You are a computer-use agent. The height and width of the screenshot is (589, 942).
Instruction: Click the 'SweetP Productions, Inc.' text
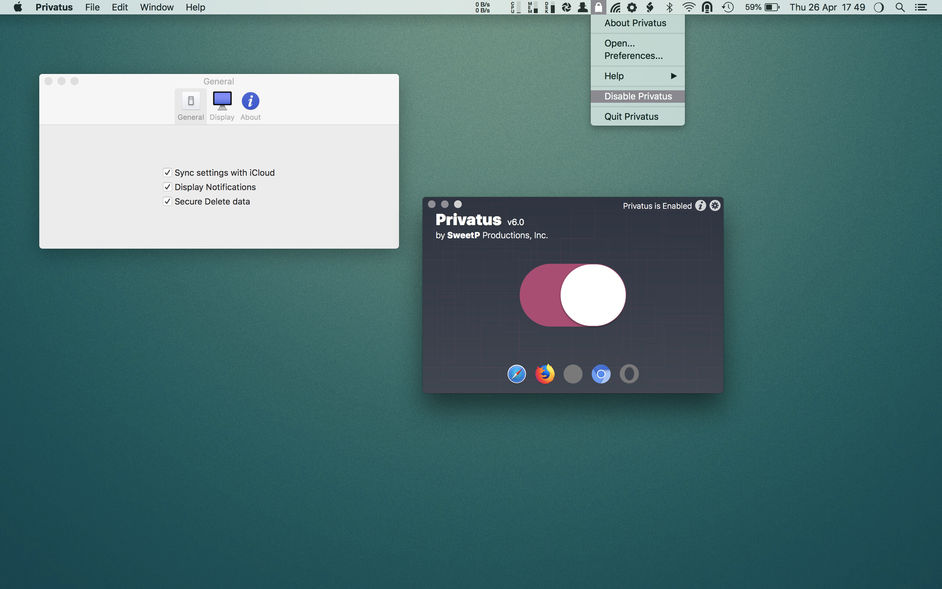coord(497,235)
